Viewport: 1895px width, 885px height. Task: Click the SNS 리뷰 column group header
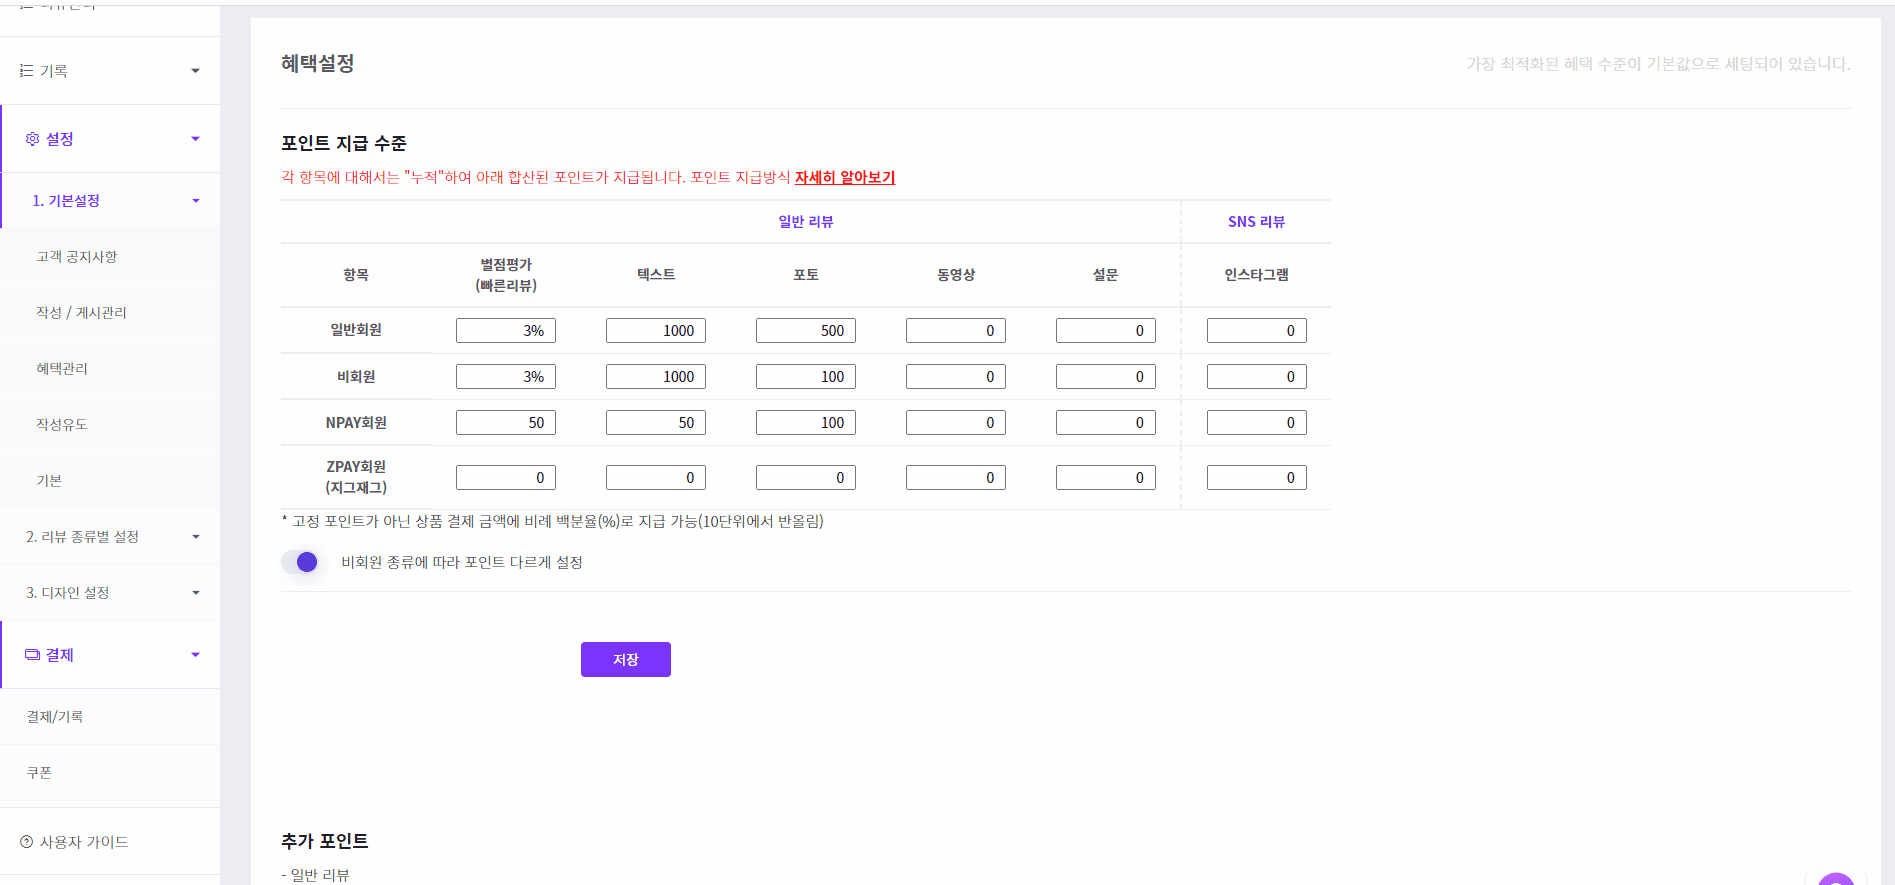[x=1257, y=222]
